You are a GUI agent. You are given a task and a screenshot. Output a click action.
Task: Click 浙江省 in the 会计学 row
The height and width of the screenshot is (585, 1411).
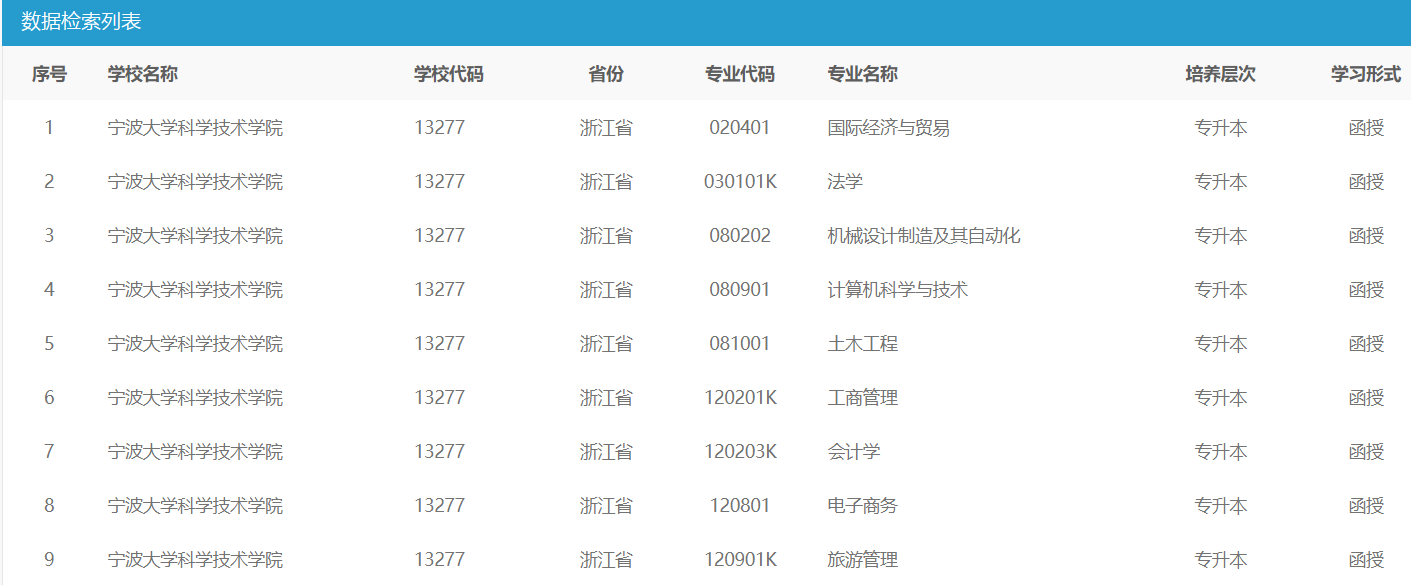606,452
